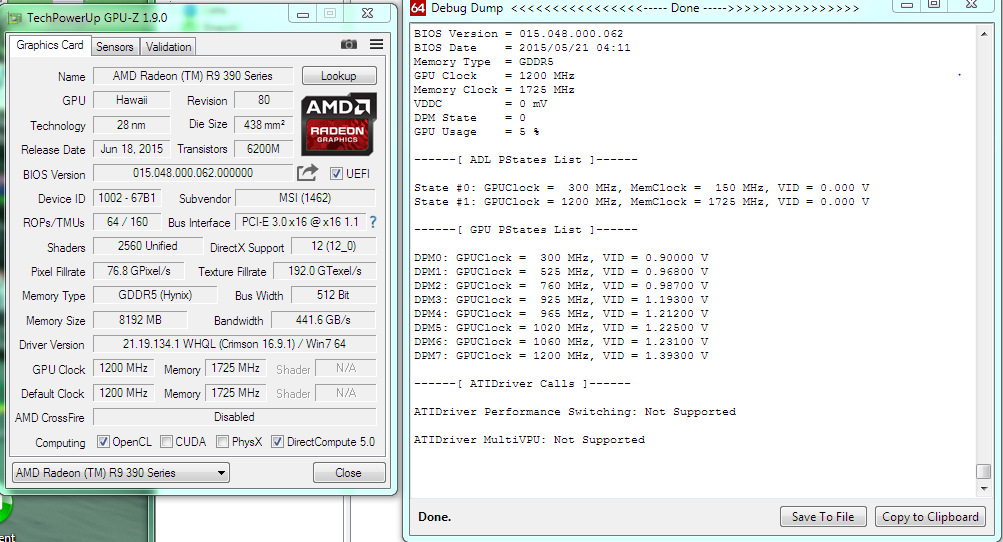Toggle the DirectCompute 5.0 checkbox
The height and width of the screenshot is (542, 1003).
pos(278,442)
